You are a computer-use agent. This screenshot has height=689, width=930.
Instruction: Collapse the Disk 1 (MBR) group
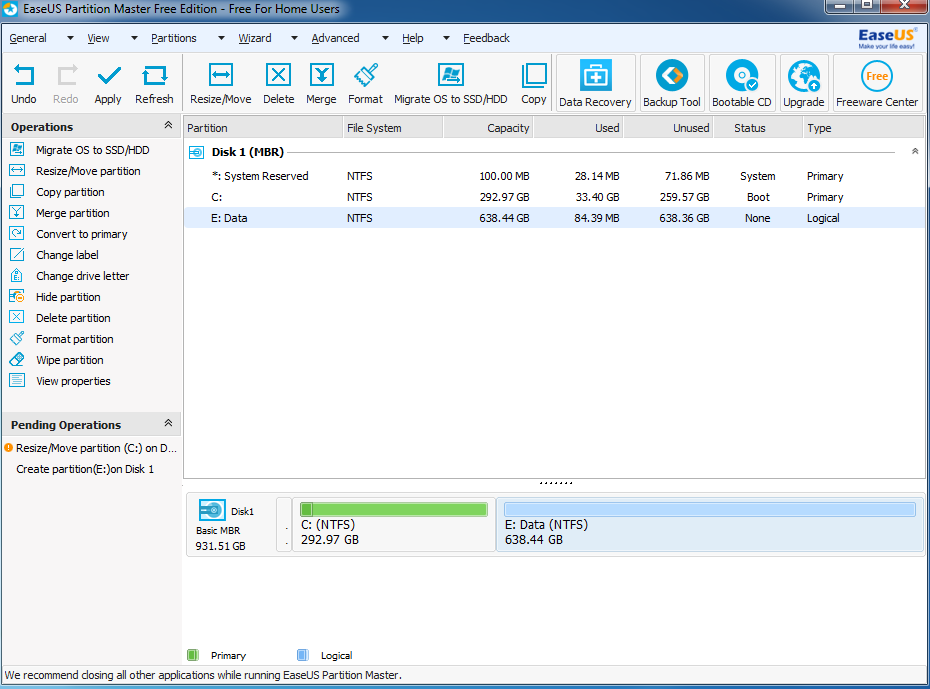(915, 152)
